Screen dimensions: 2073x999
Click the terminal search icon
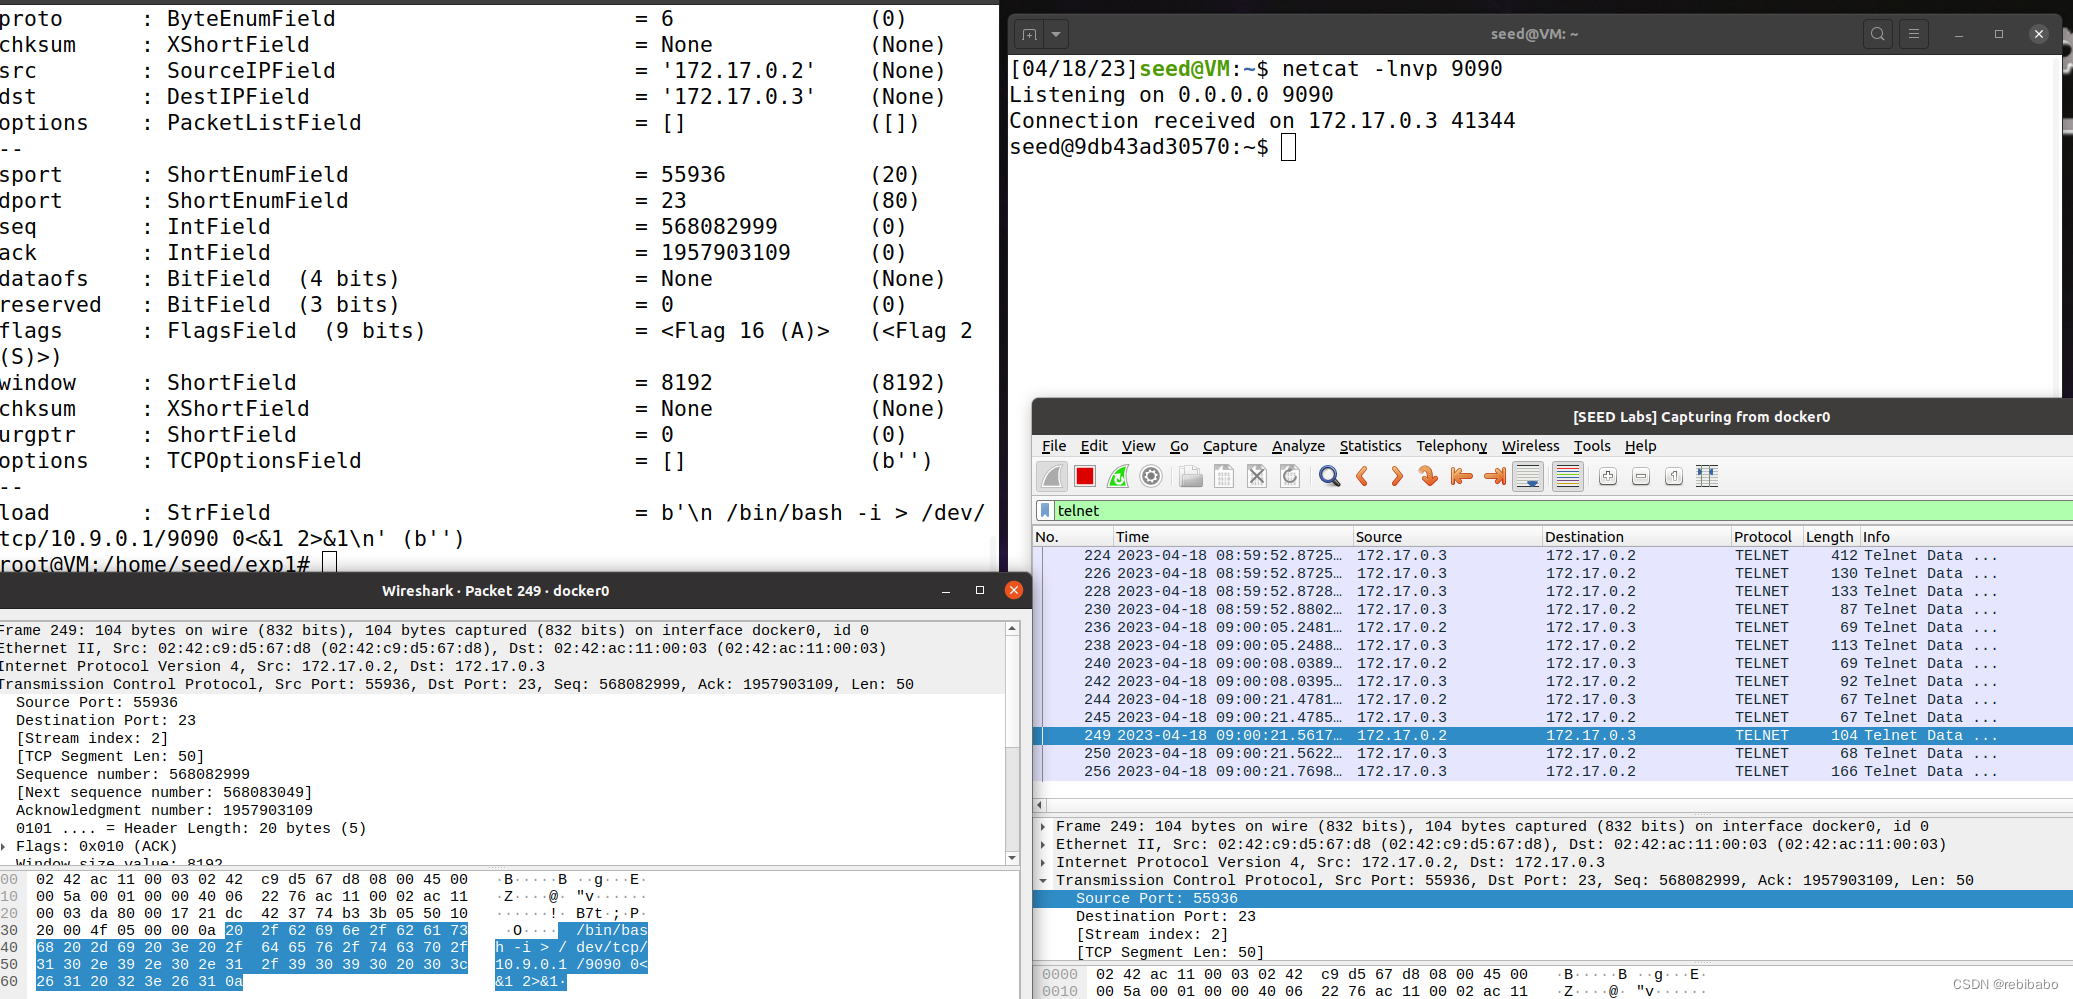pos(1878,34)
